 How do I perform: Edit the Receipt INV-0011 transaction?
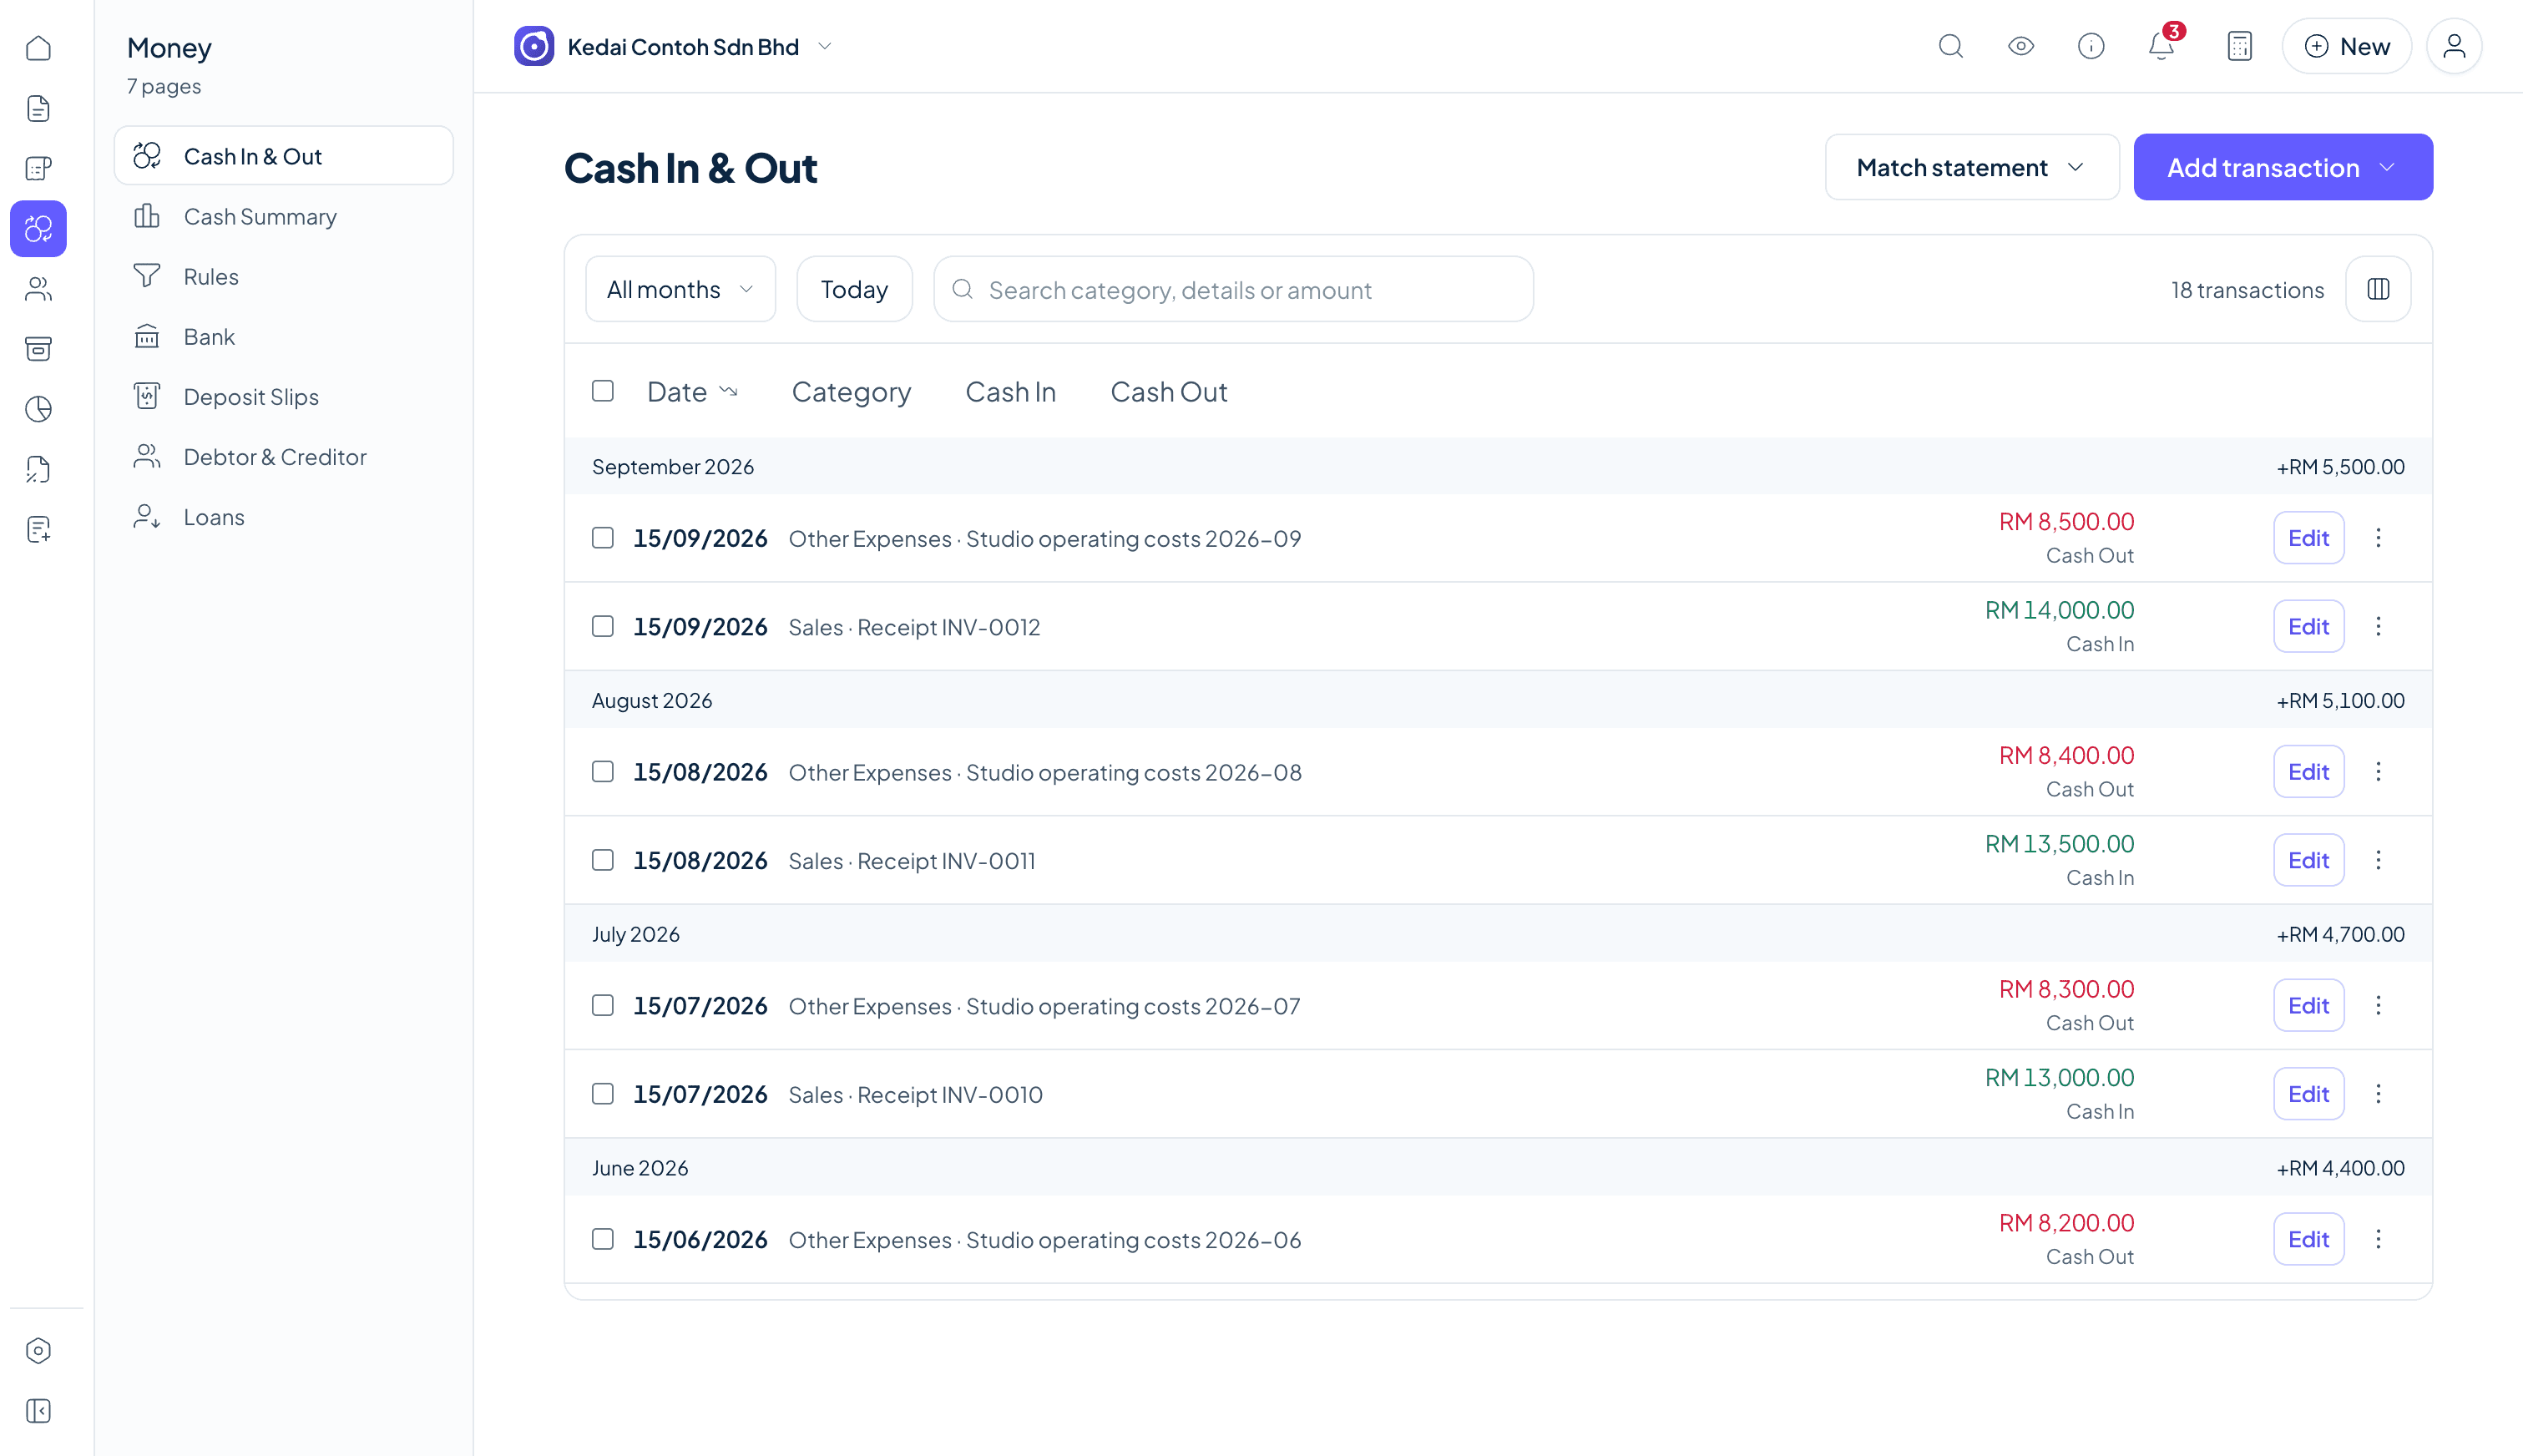point(2308,860)
